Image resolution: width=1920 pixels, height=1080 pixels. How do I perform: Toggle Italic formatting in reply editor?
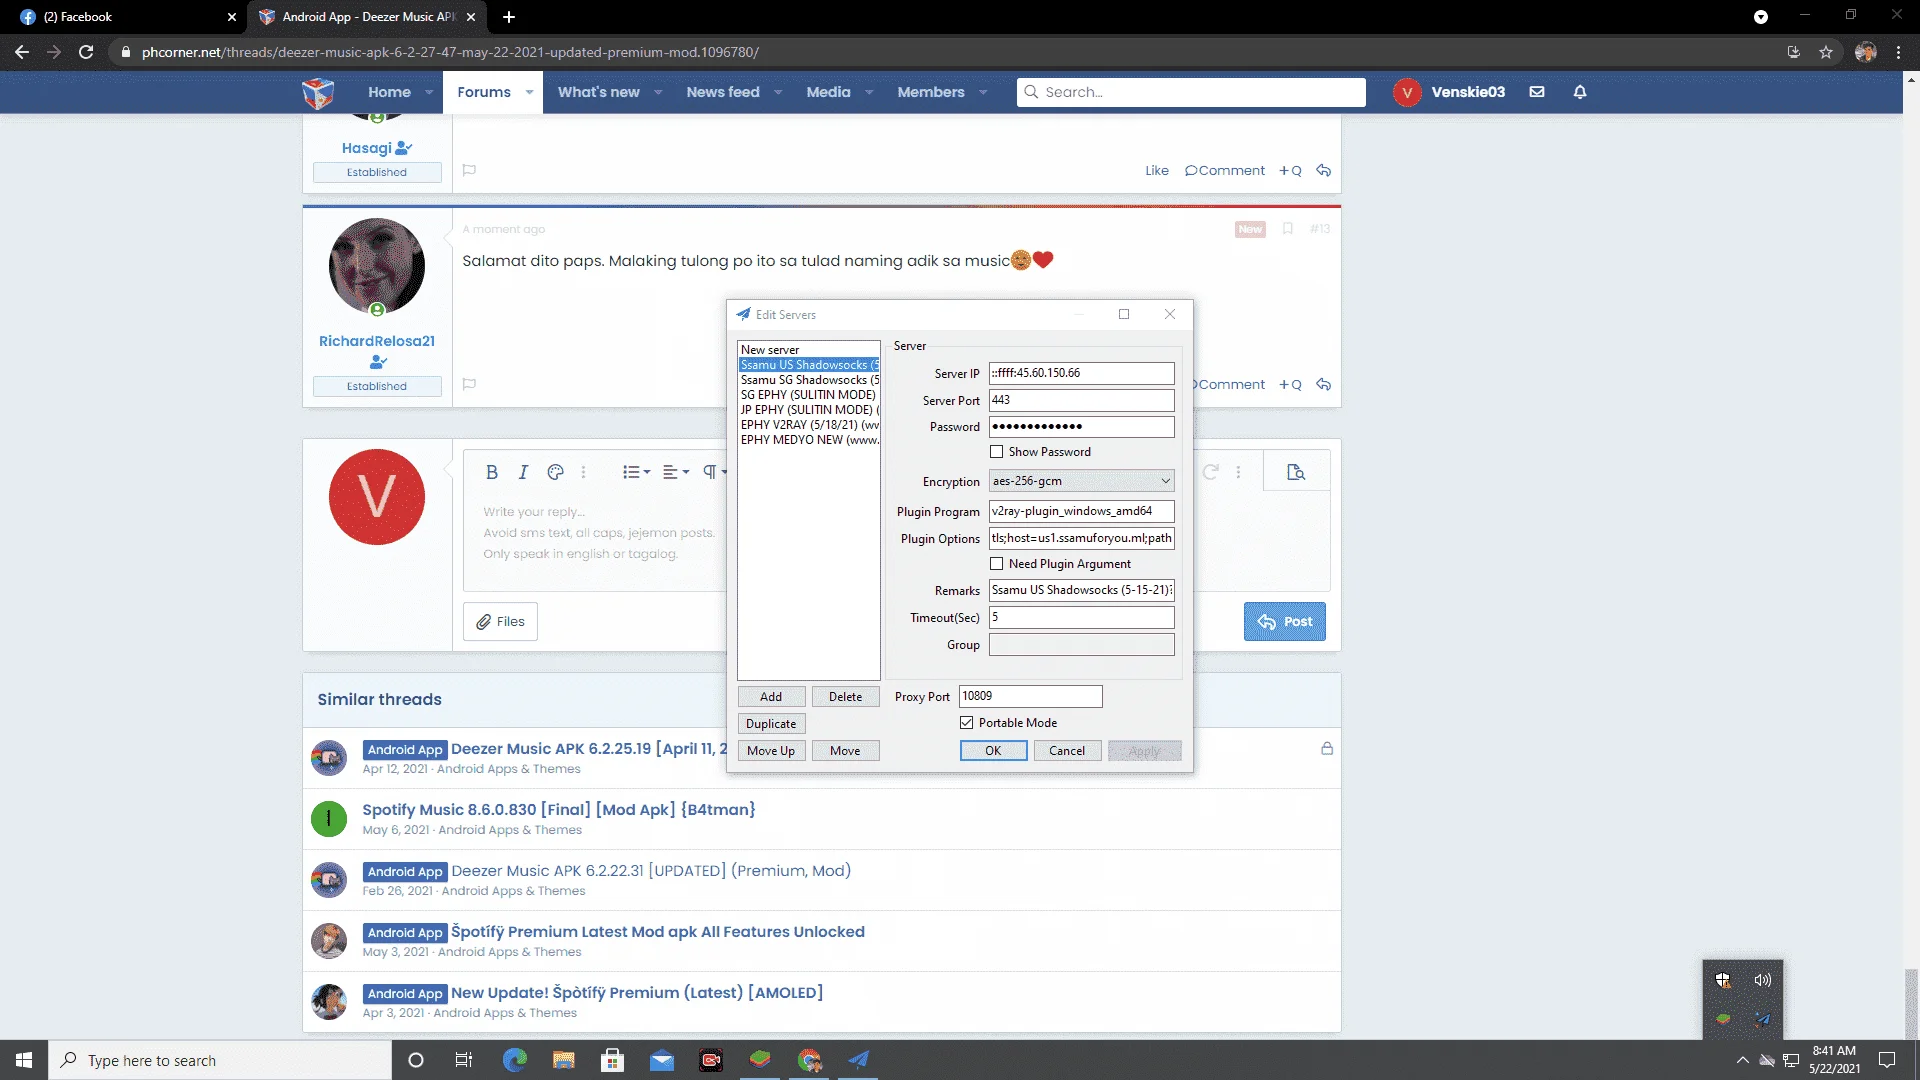[x=523, y=472]
